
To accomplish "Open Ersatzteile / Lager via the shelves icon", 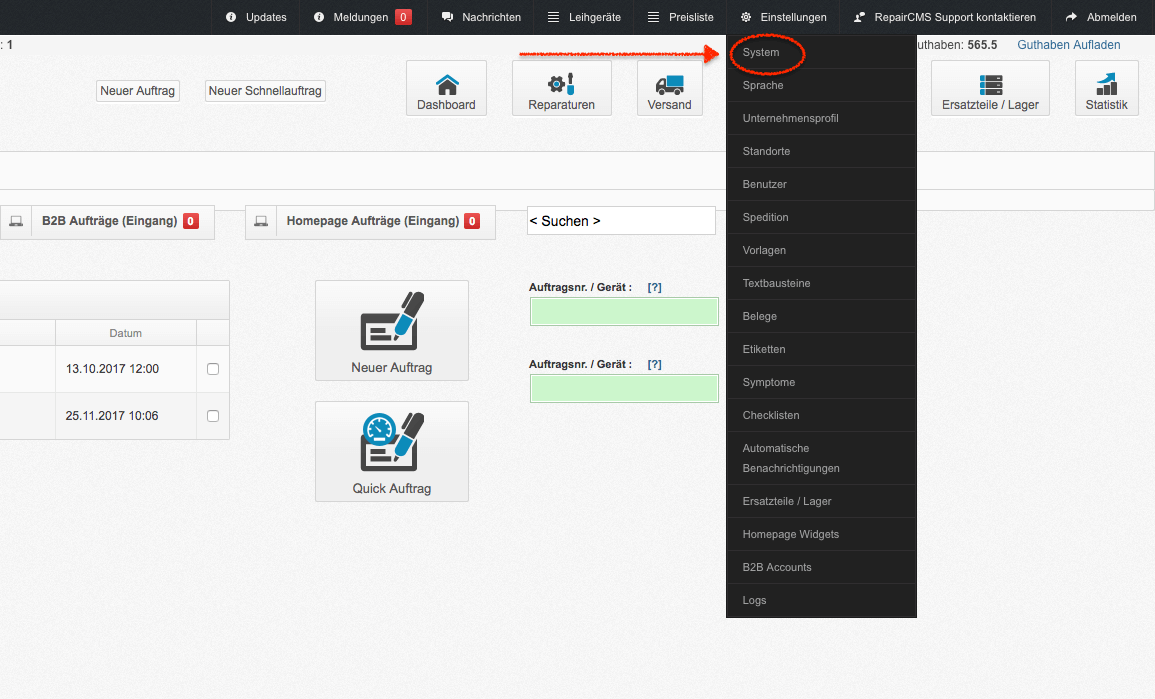I will click(991, 85).
